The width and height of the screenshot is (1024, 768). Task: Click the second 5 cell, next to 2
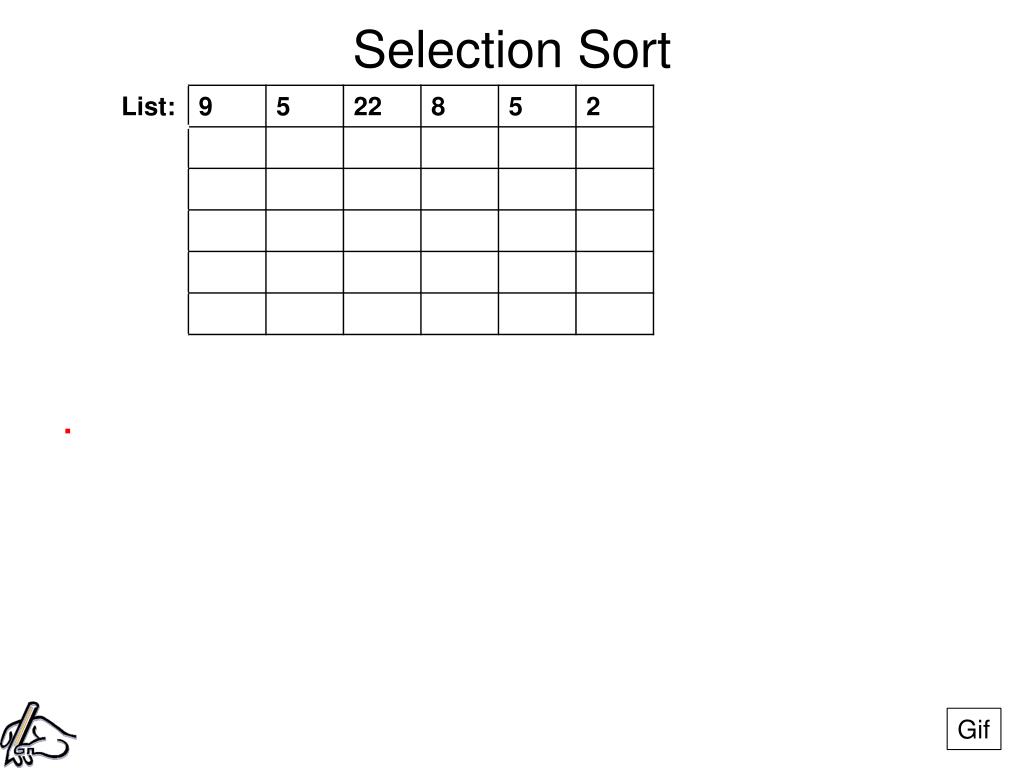537,106
